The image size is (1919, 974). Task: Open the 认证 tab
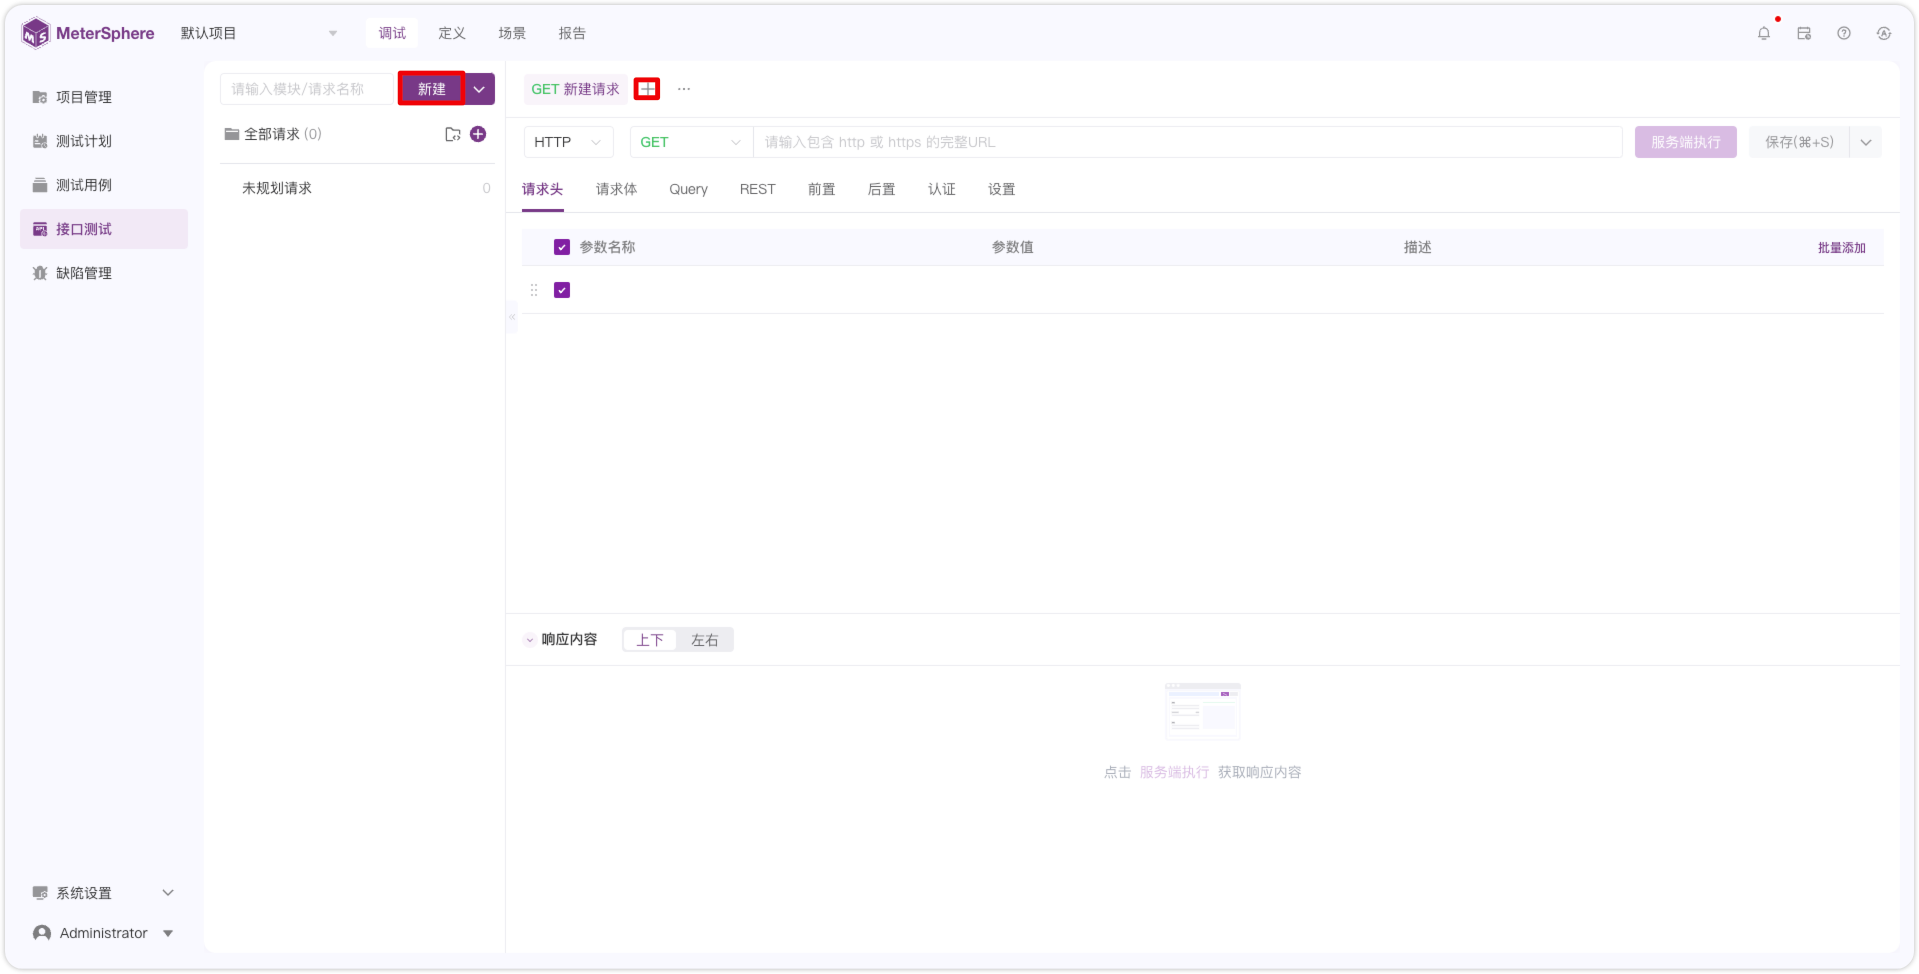point(942,189)
